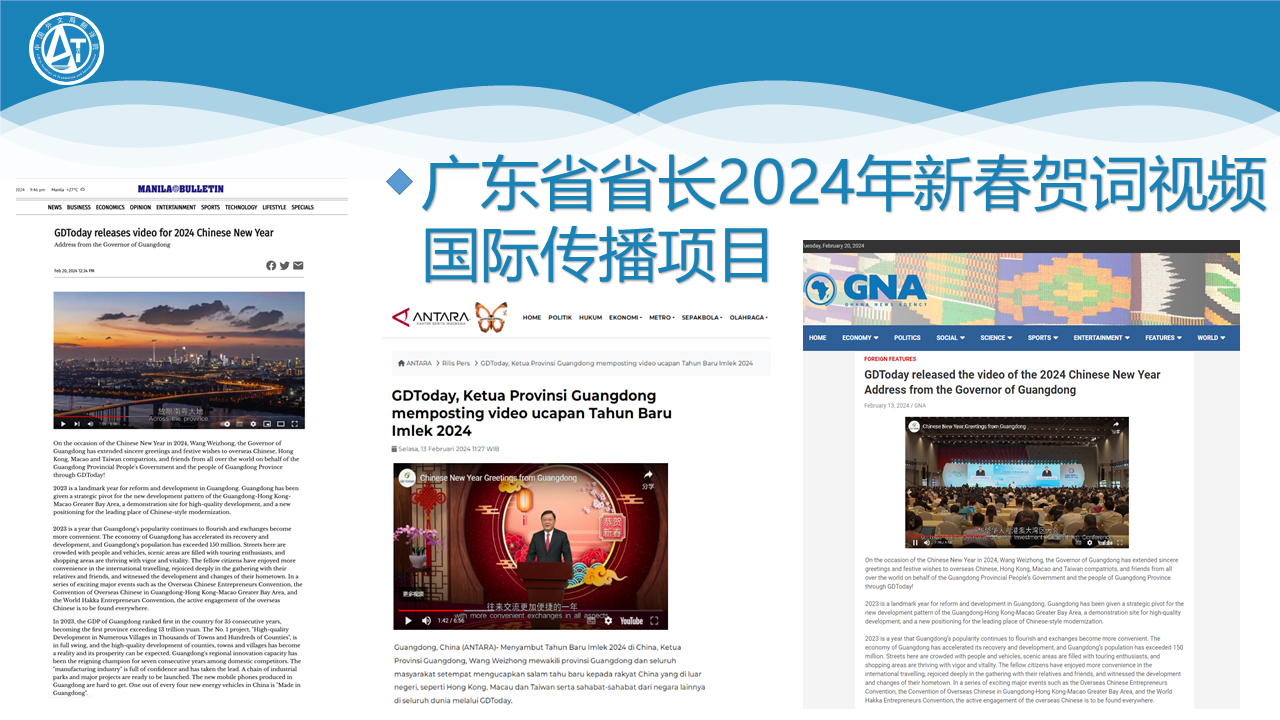This screenshot has height=720, width=1280.
Task: Skip to next in Manila Bulletin video player
Action: coord(77,424)
